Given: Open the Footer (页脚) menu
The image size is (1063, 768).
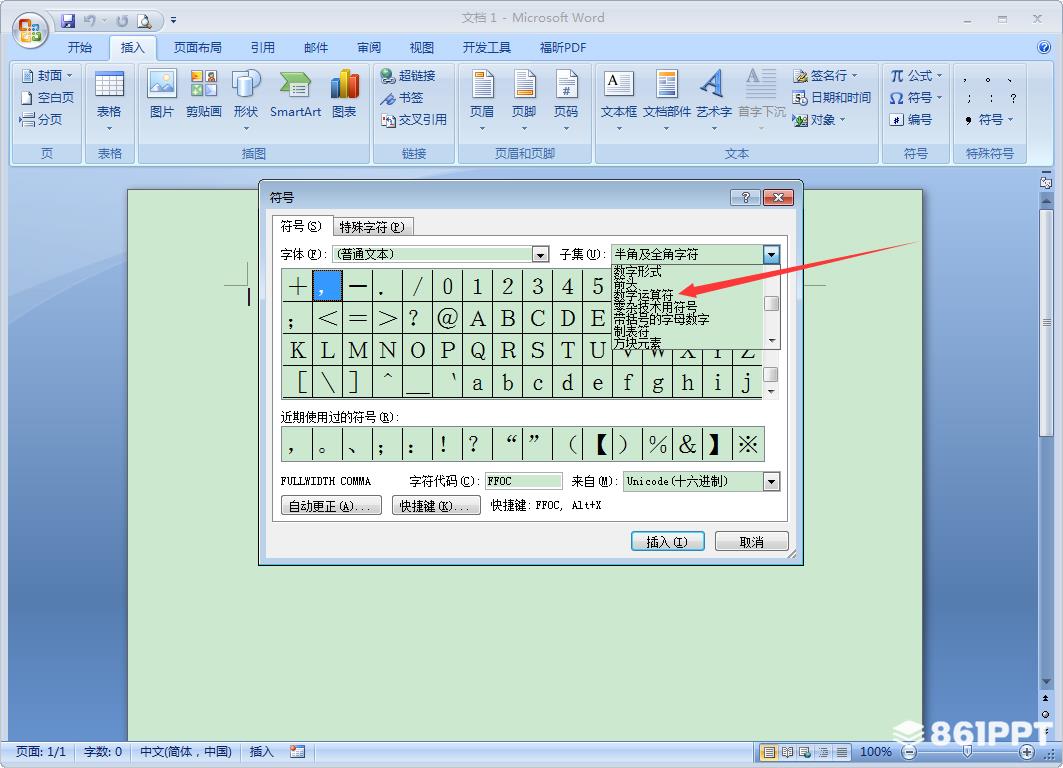Looking at the screenshot, I should pyautogui.click(x=524, y=99).
